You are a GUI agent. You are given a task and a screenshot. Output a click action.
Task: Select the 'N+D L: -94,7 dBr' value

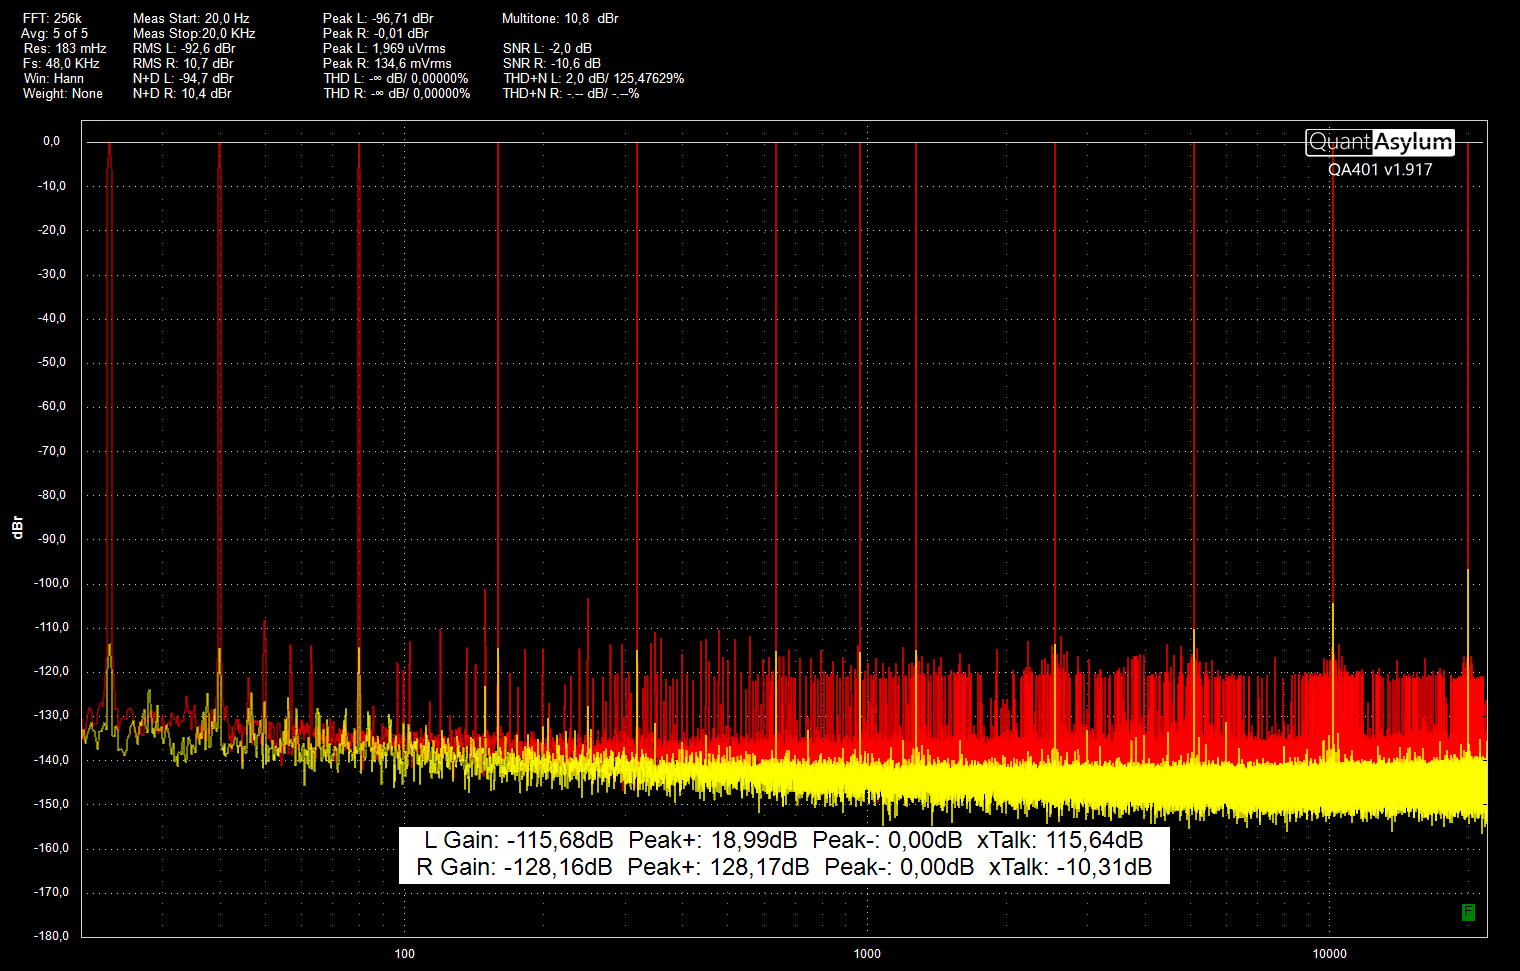coord(183,78)
